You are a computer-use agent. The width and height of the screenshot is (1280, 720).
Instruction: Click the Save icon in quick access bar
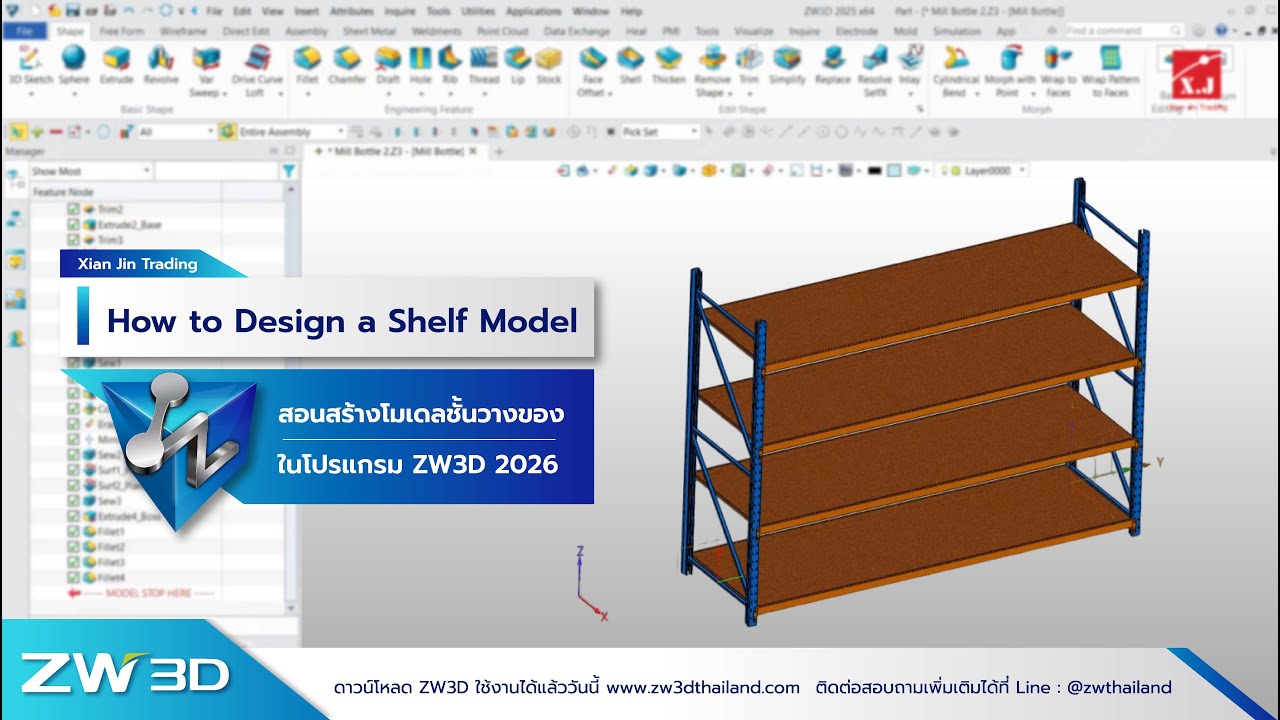coord(72,11)
